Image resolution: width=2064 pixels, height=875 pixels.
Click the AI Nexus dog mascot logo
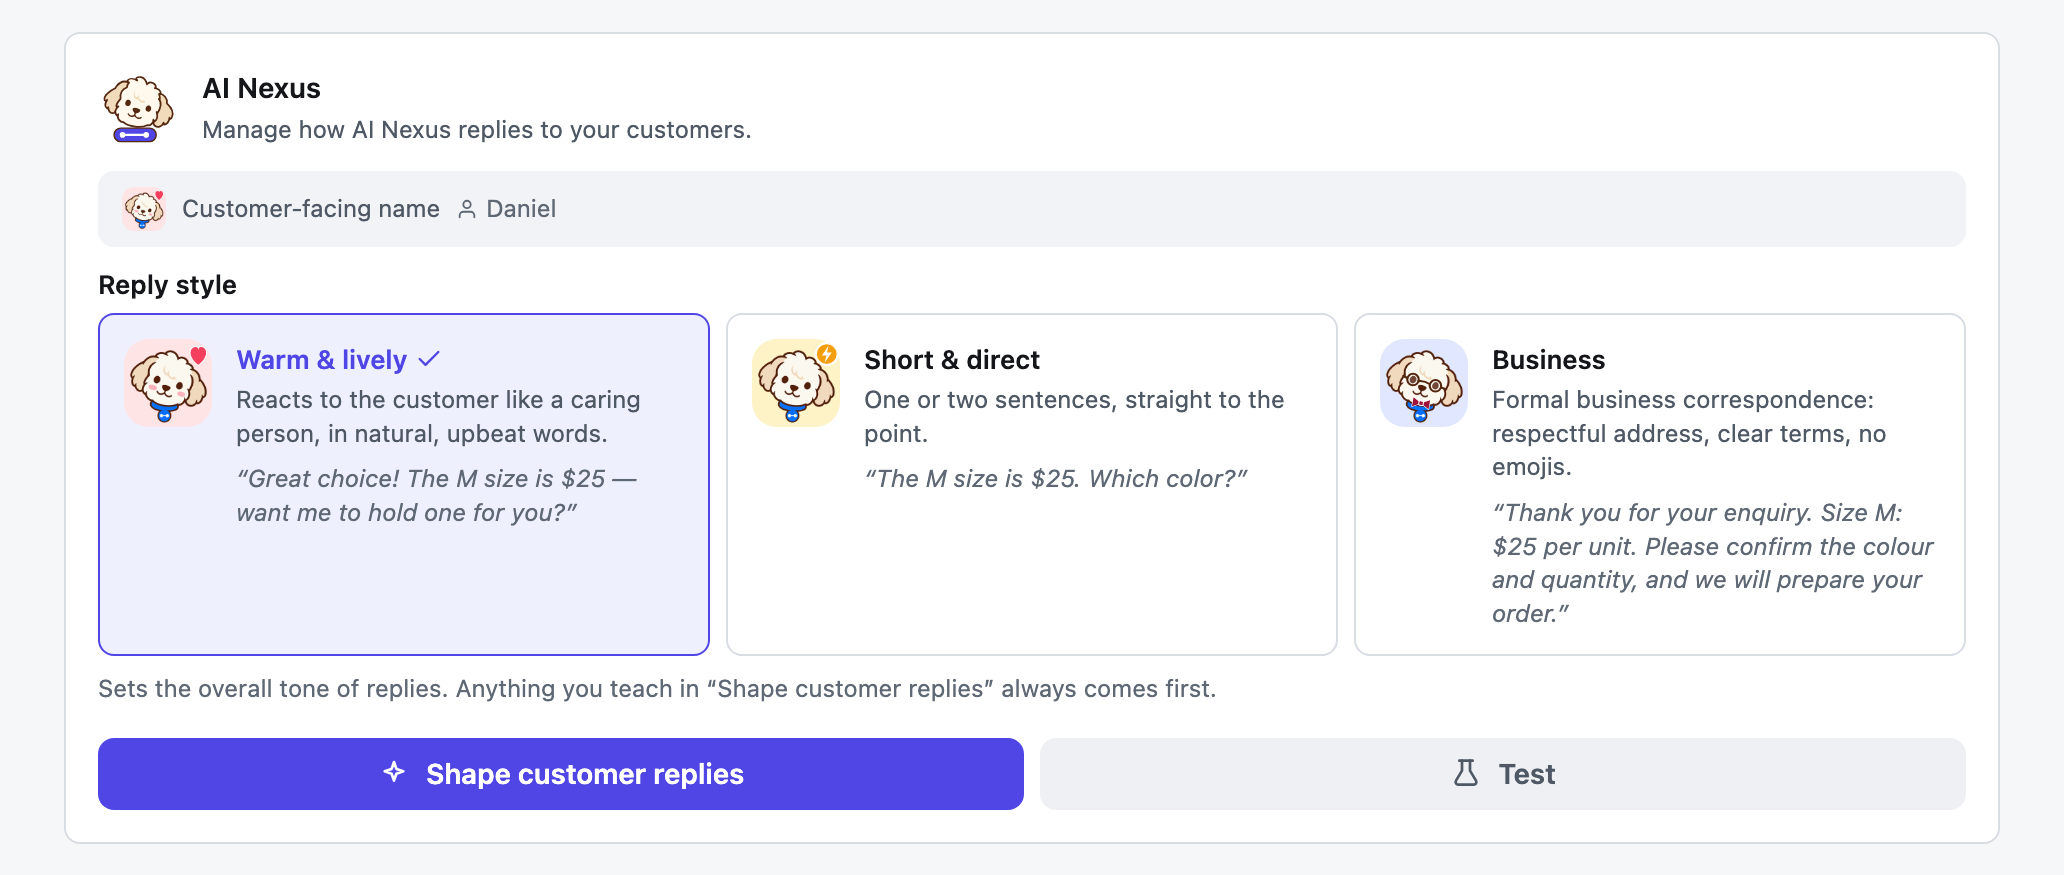tap(138, 109)
